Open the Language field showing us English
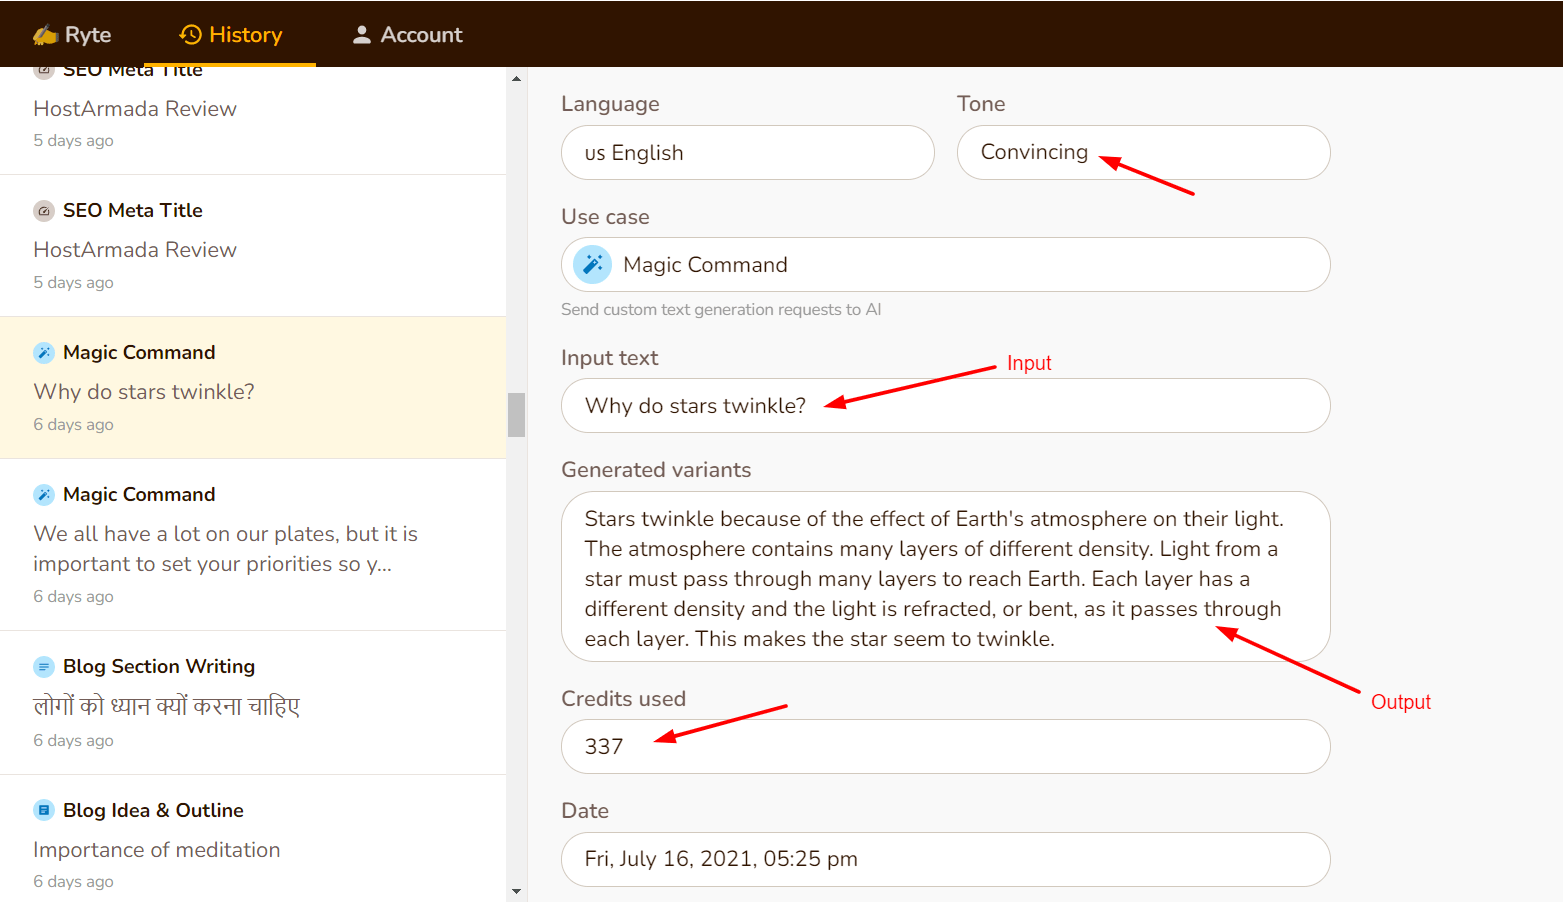The height and width of the screenshot is (902, 1563). pyautogui.click(x=747, y=153)
